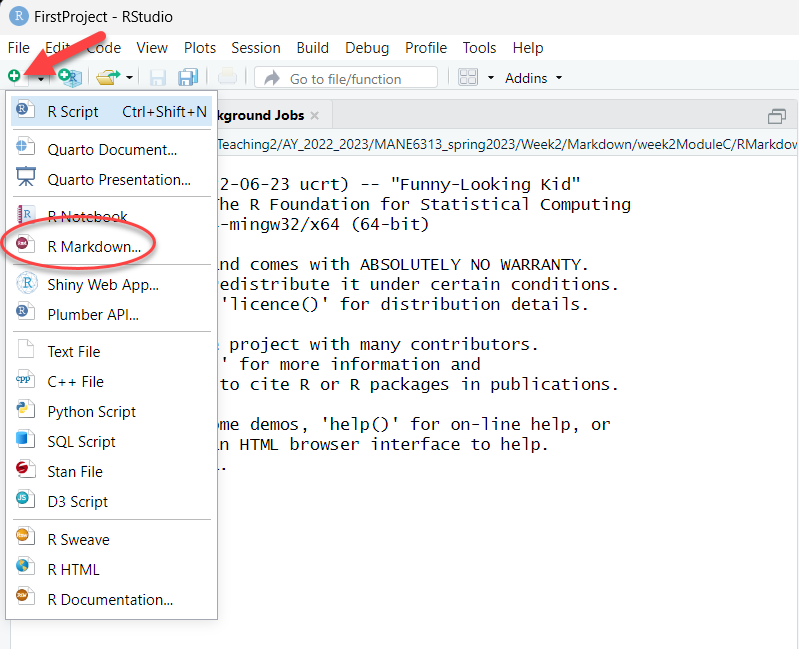Click the workspace panes grid icon
The image size is (799, 649).
pos(468,77)
